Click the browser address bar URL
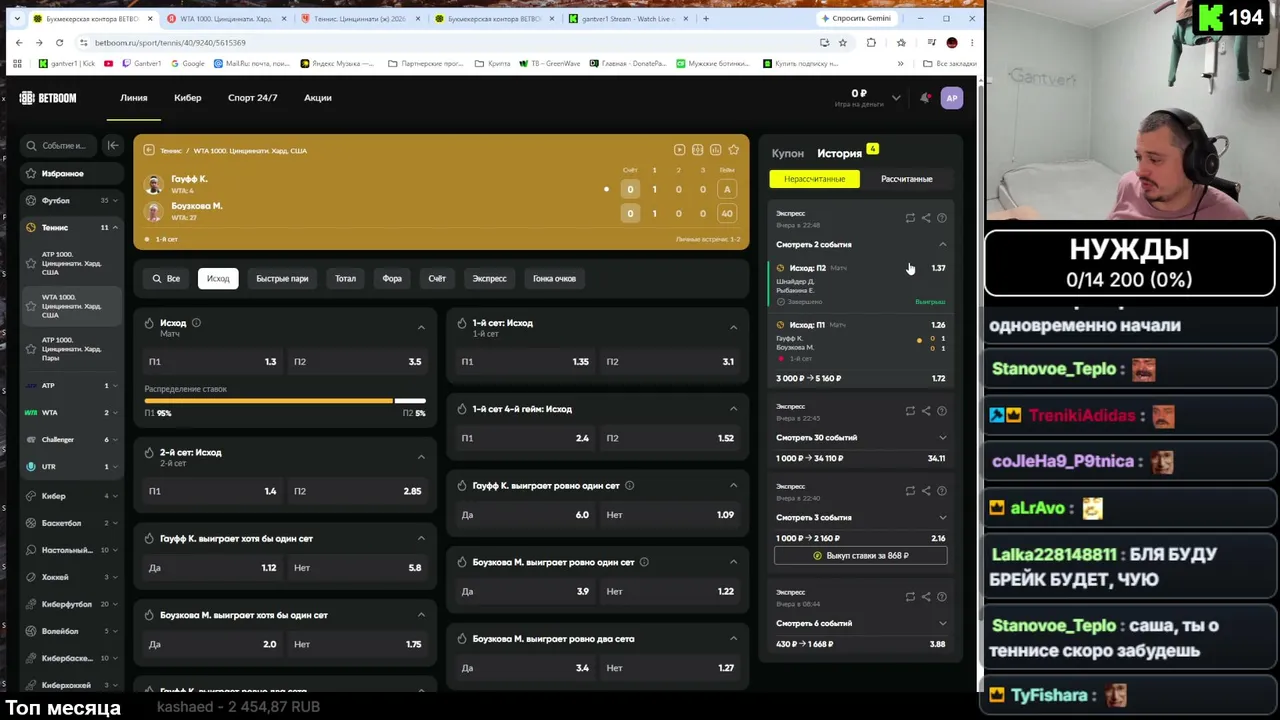 (x=170, y=43)
